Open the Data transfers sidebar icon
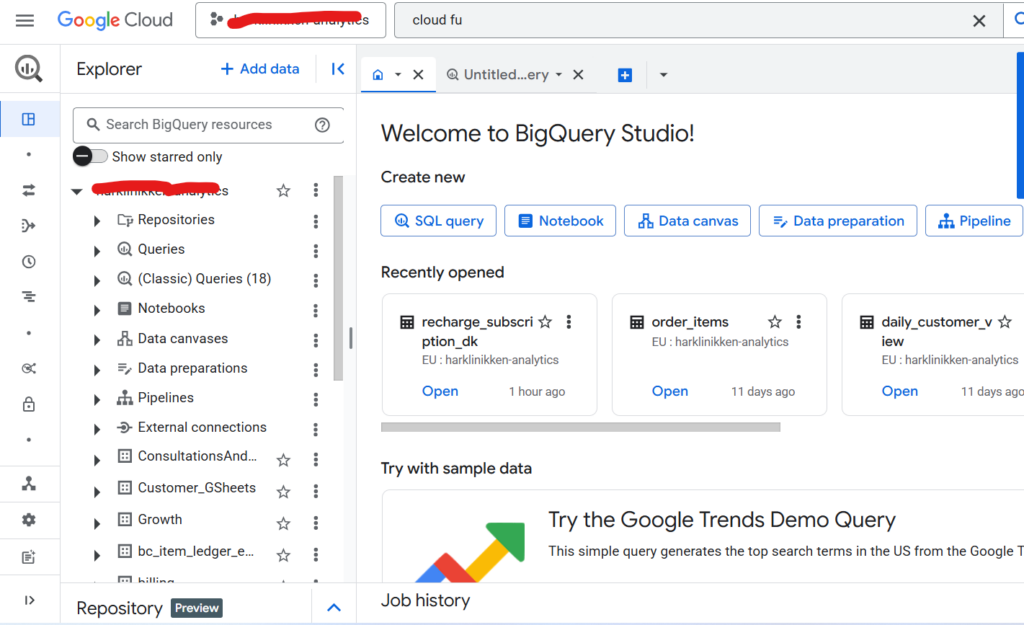Image resolution: width=1024 pixels, height=625 pixels. tap(28, 190)
